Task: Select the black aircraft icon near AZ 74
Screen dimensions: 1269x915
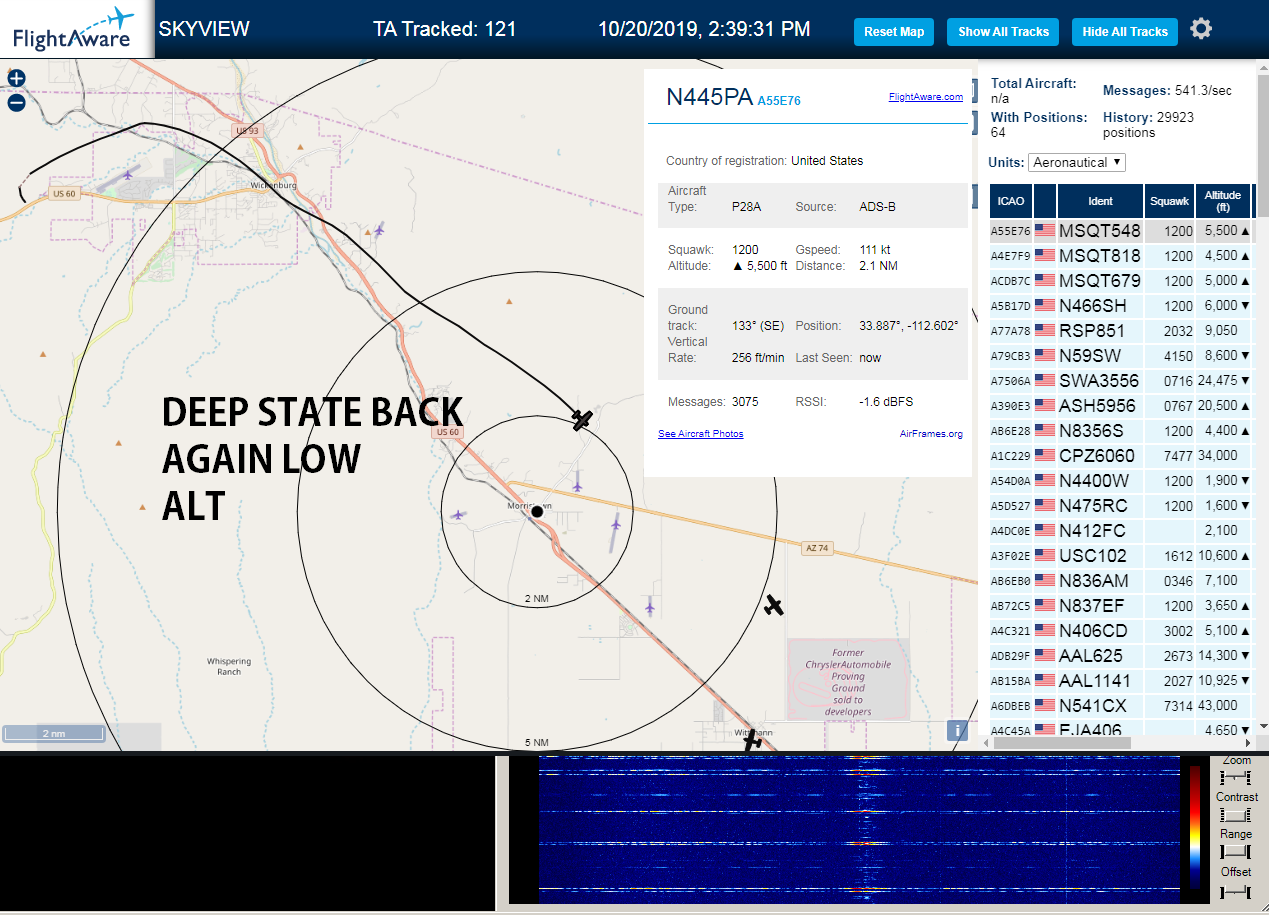Action: [773, 605]
